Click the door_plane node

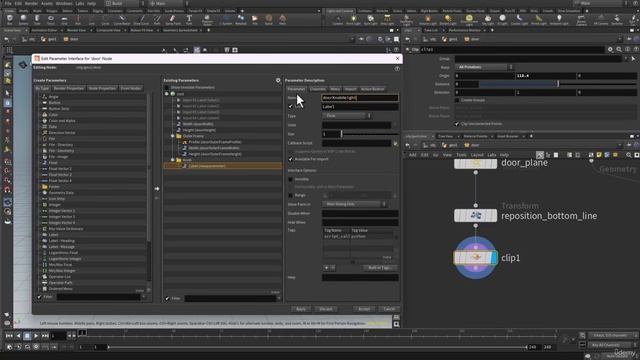point(476,163)
